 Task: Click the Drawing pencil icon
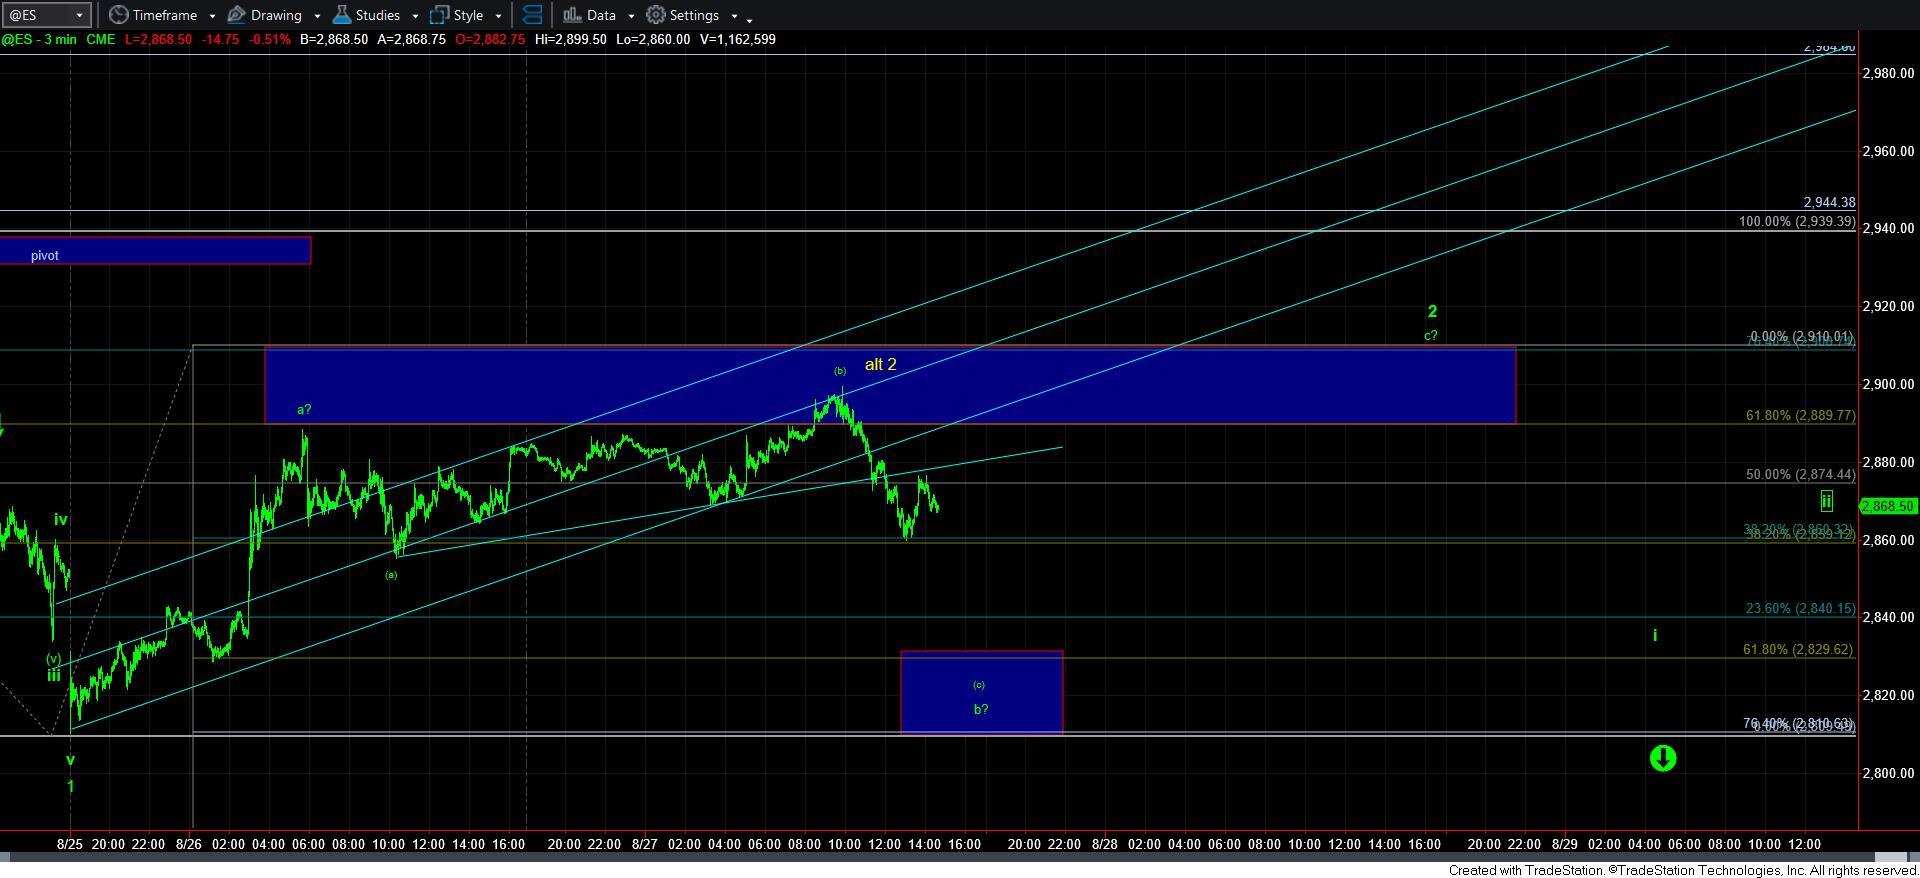[236, 15]
